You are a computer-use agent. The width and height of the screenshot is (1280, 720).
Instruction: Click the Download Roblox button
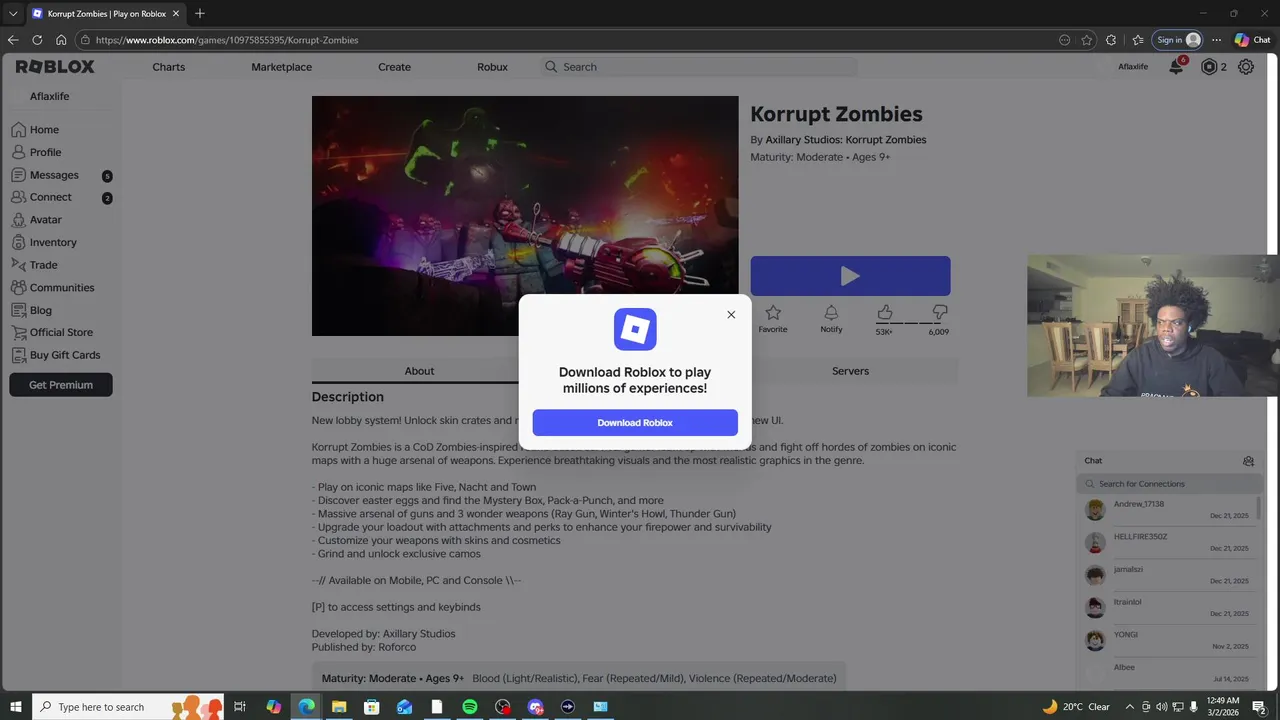click(x=635, y=423)
